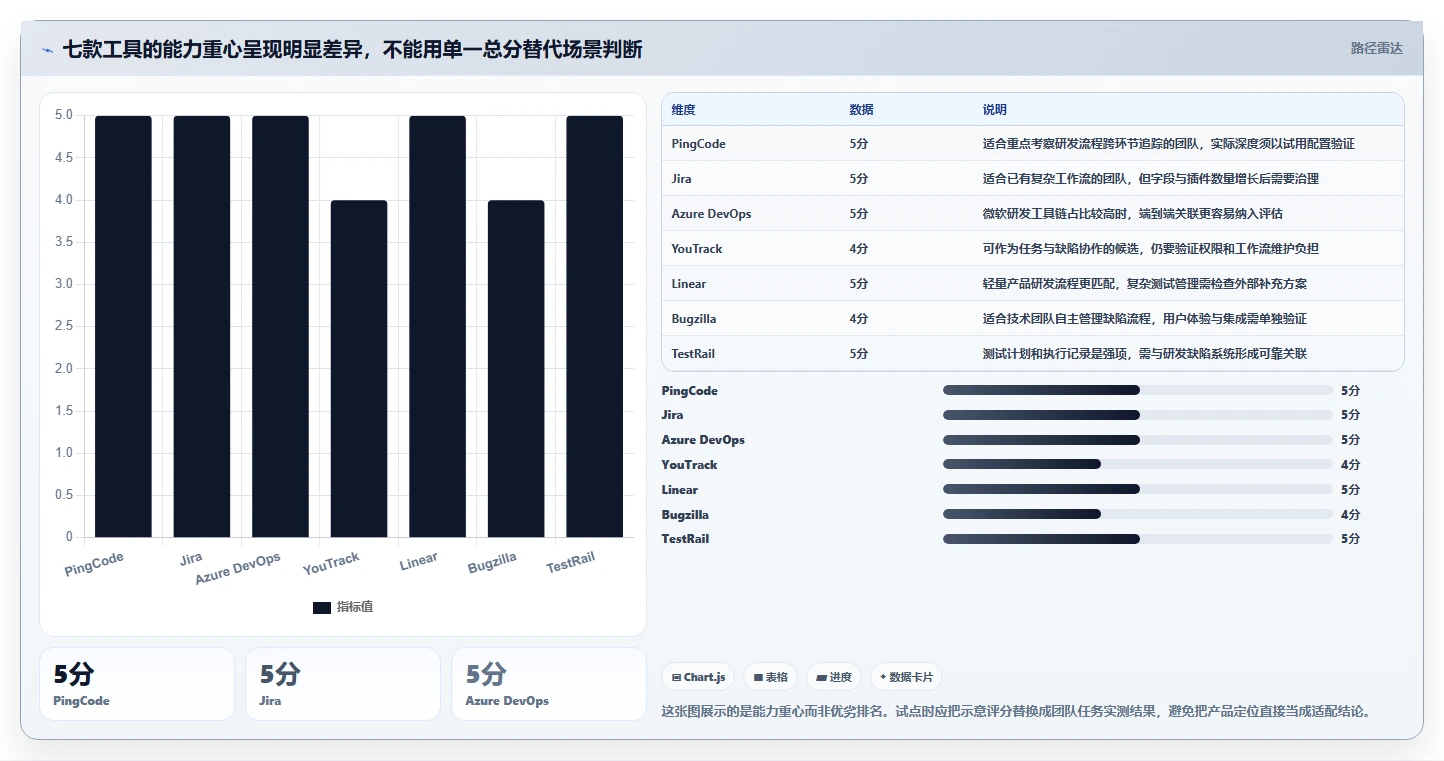Viewport: 1444px width, 761px height.
Task: Click the Bugzilla bar in the chart
Action: point(516,369)
